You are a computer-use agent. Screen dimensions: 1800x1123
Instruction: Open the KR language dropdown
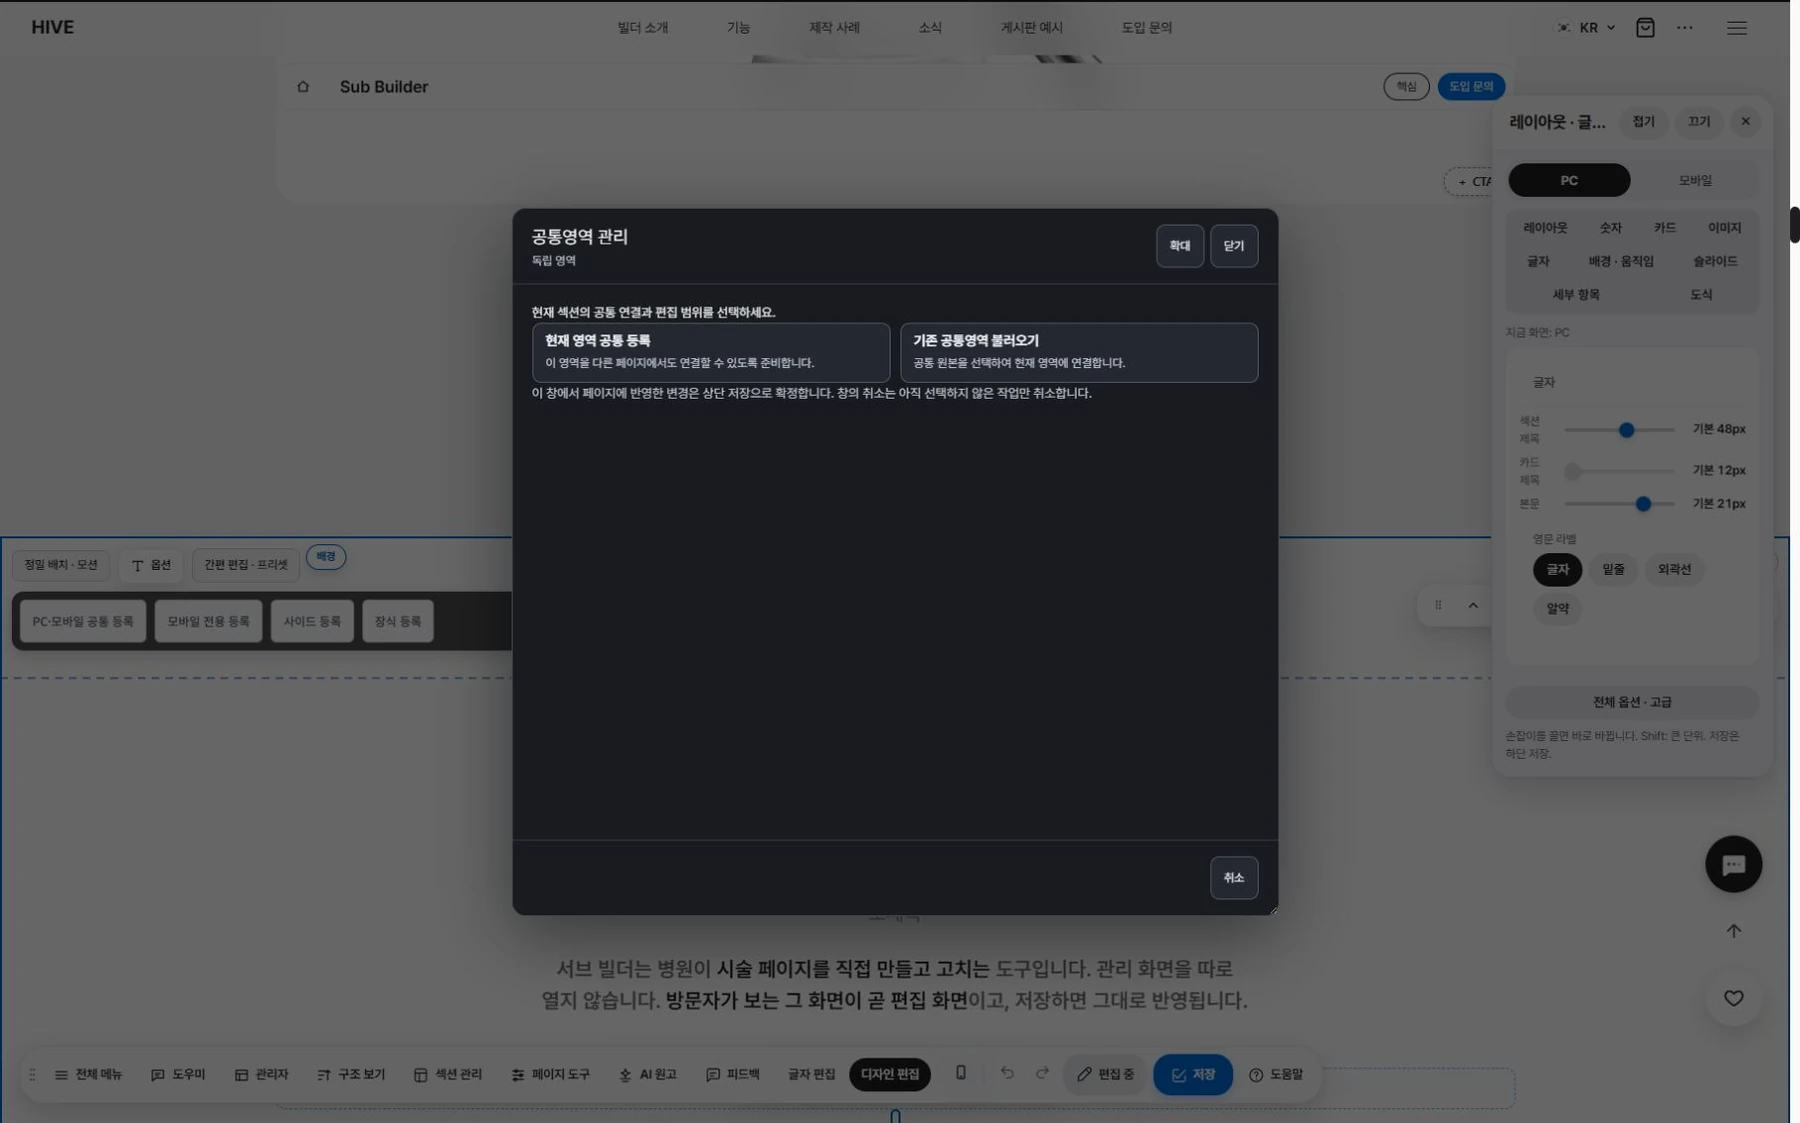(1587, 28)
